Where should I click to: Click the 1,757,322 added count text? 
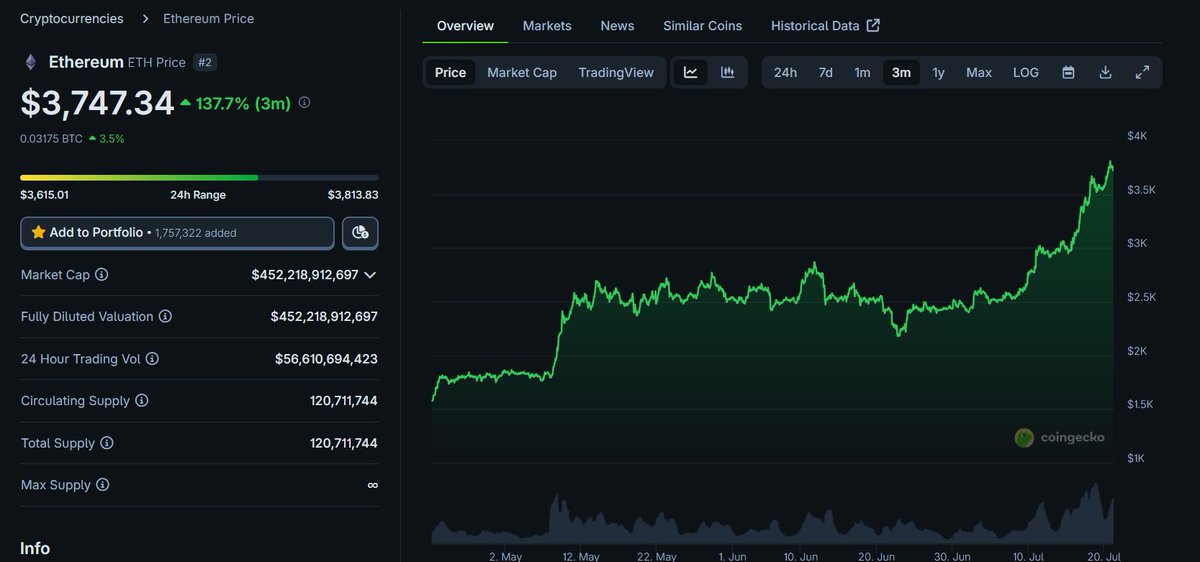[x=196, y=232]
